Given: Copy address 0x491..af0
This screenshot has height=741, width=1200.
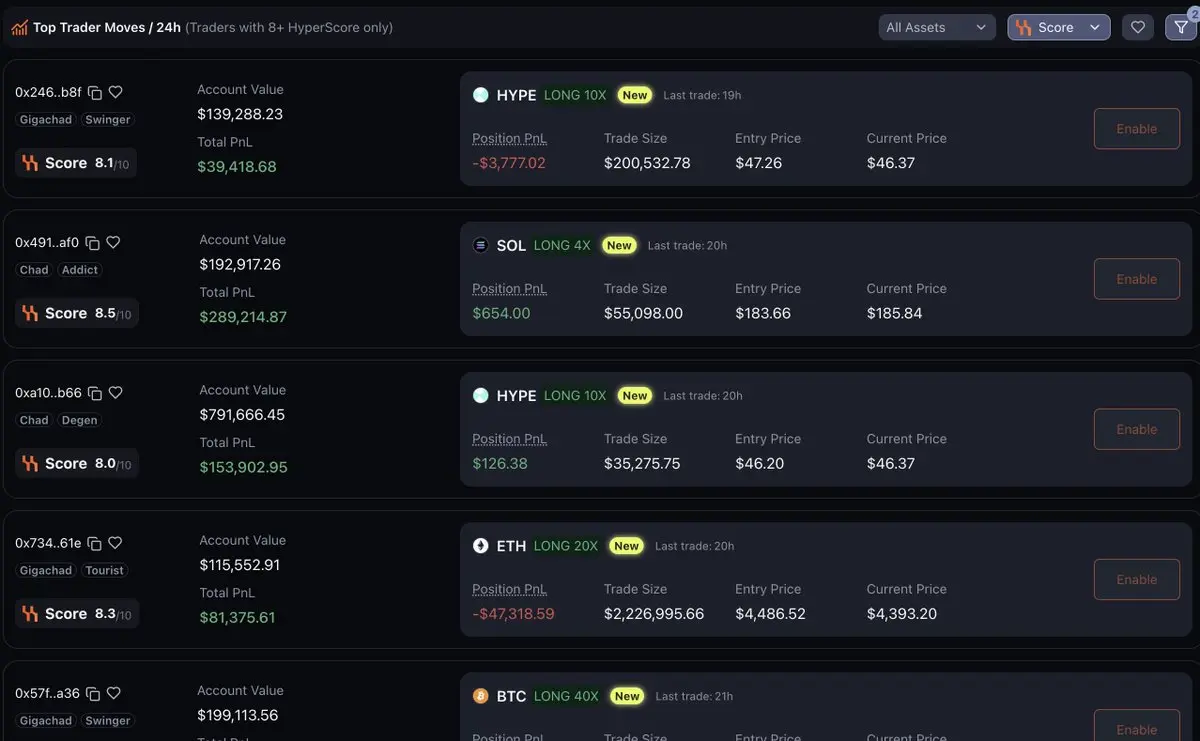Looking at the screenshot, I should pos(92,242).
